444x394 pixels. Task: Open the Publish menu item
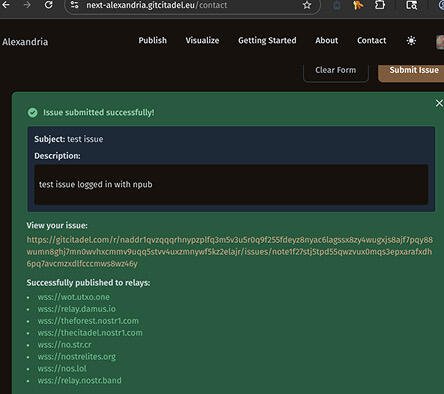coord(153,40)
